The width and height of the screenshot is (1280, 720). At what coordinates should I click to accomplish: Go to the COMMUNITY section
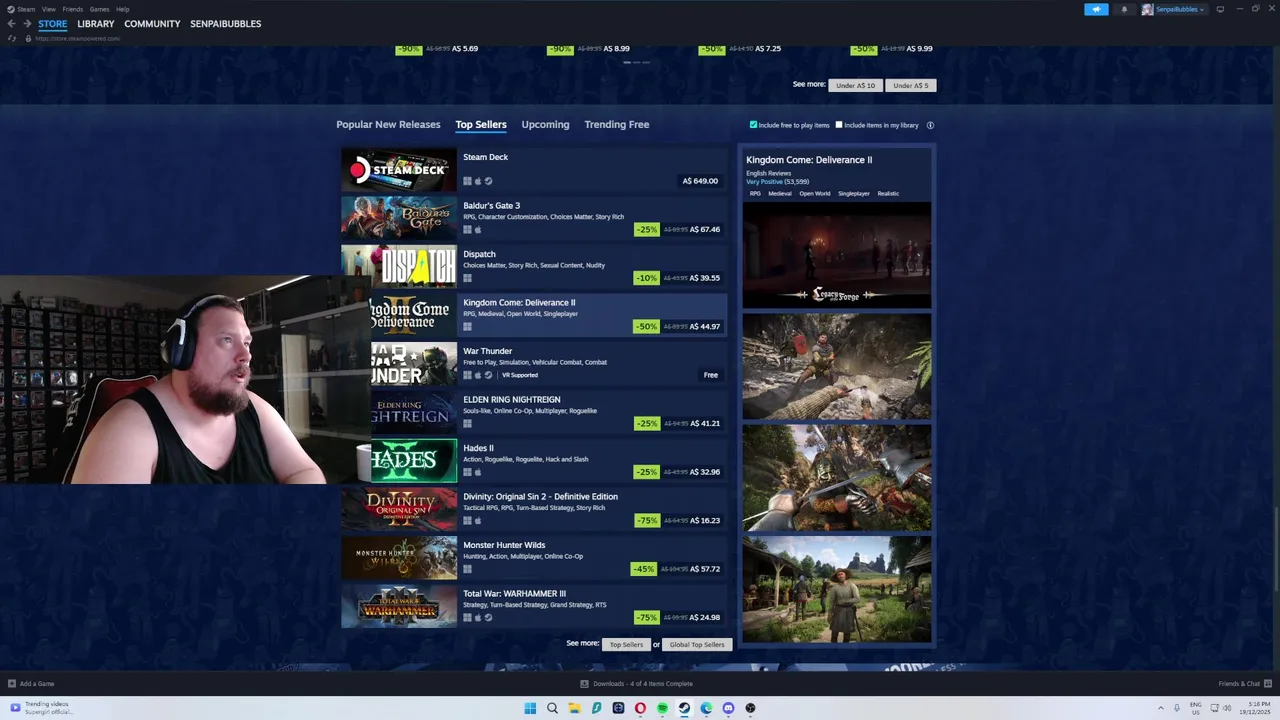click(x=152, y=24)
